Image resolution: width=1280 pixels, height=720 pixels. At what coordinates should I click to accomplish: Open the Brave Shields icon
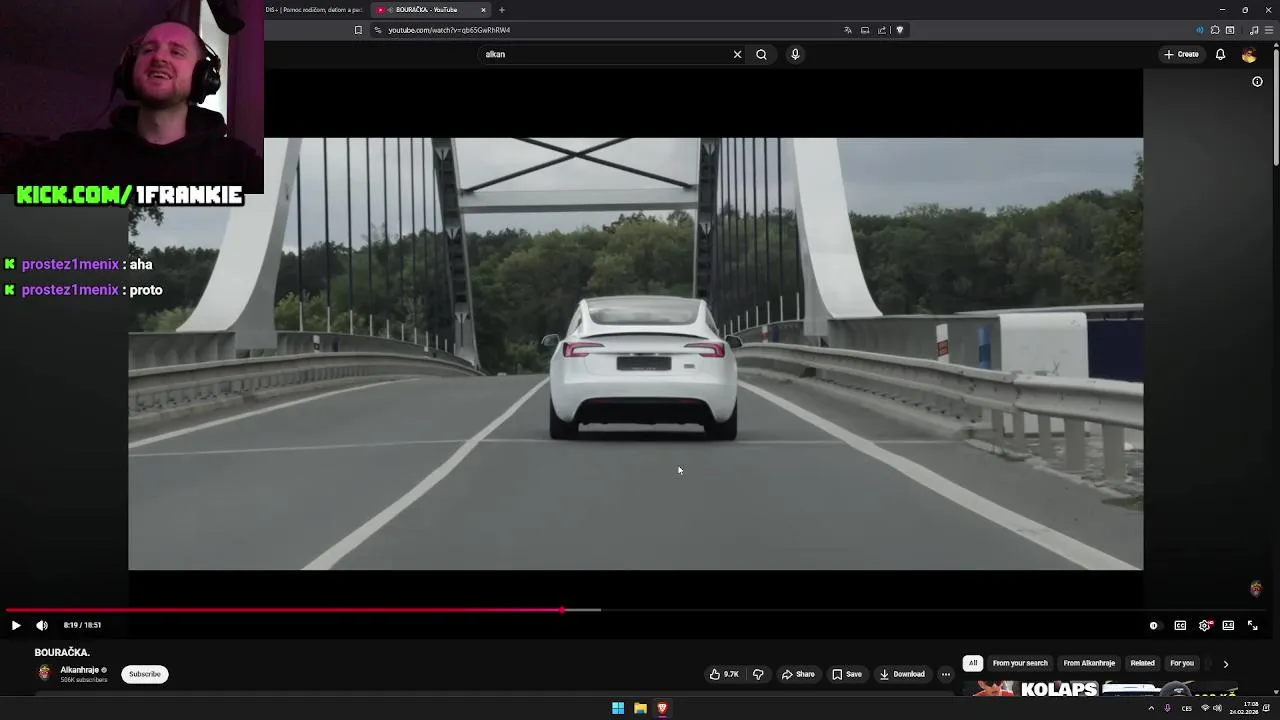pos(900,30)
